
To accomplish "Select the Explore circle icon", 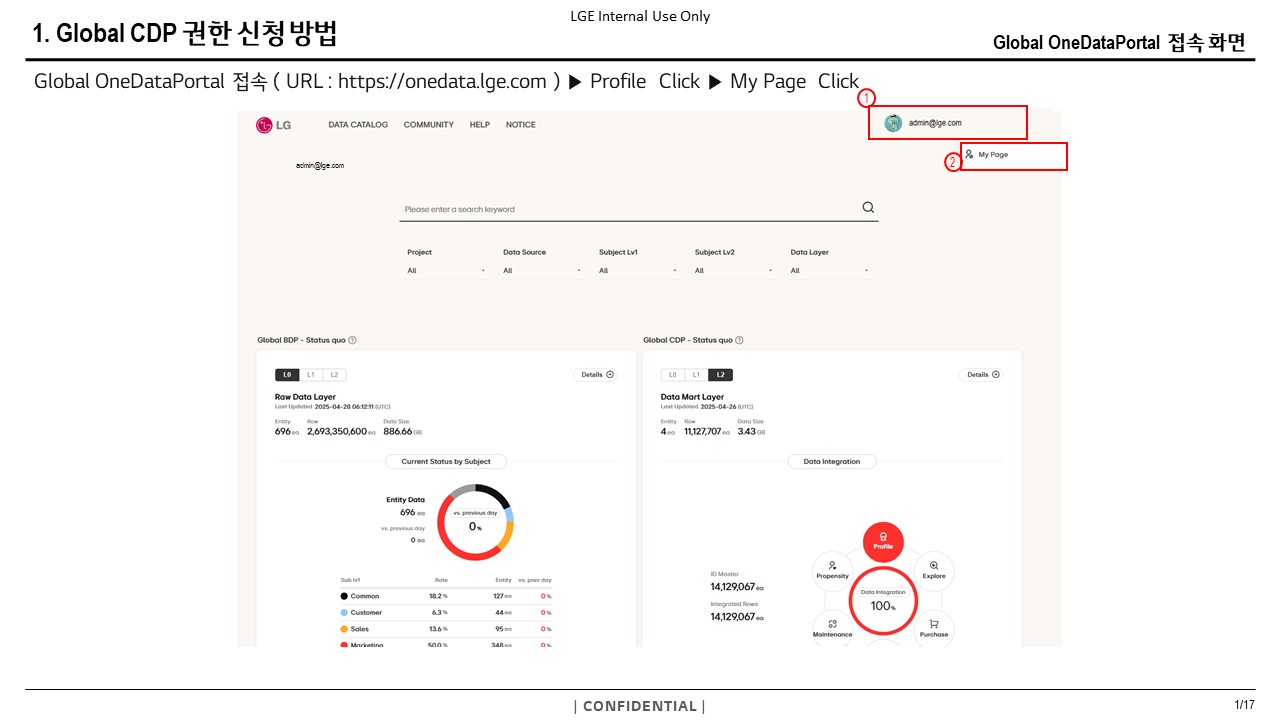I will [x=934, y=570].
